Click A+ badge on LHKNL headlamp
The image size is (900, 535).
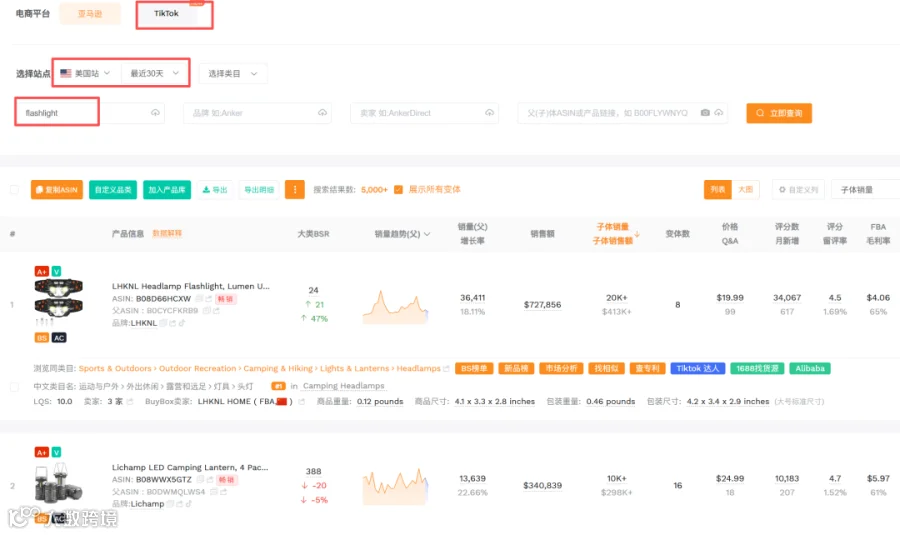pyautogui.click(x=41, y=271)
